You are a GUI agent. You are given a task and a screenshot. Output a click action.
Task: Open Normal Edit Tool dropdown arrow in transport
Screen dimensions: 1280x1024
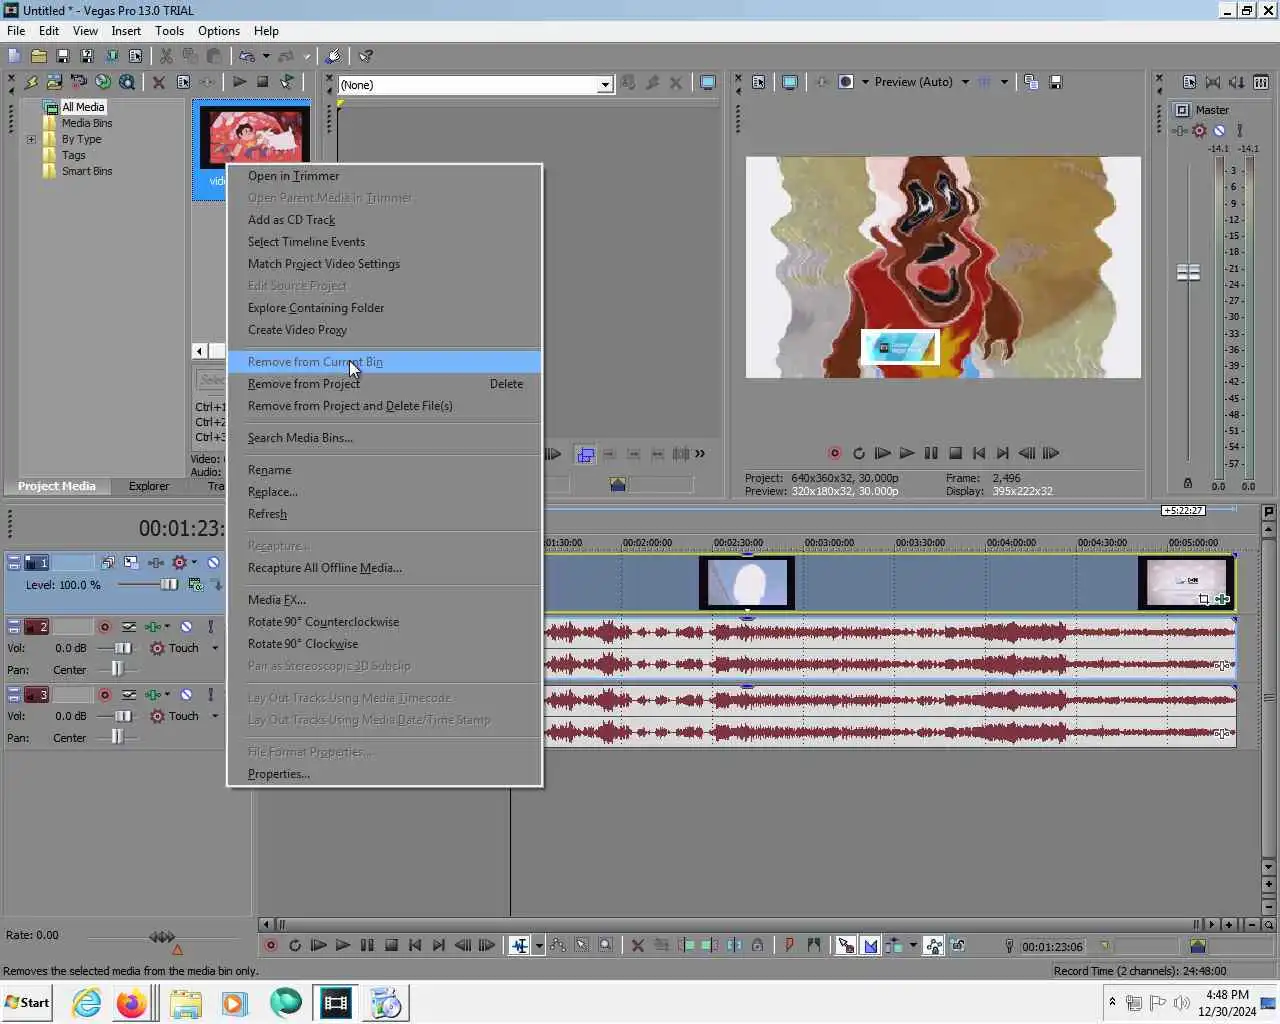point(539,945)
